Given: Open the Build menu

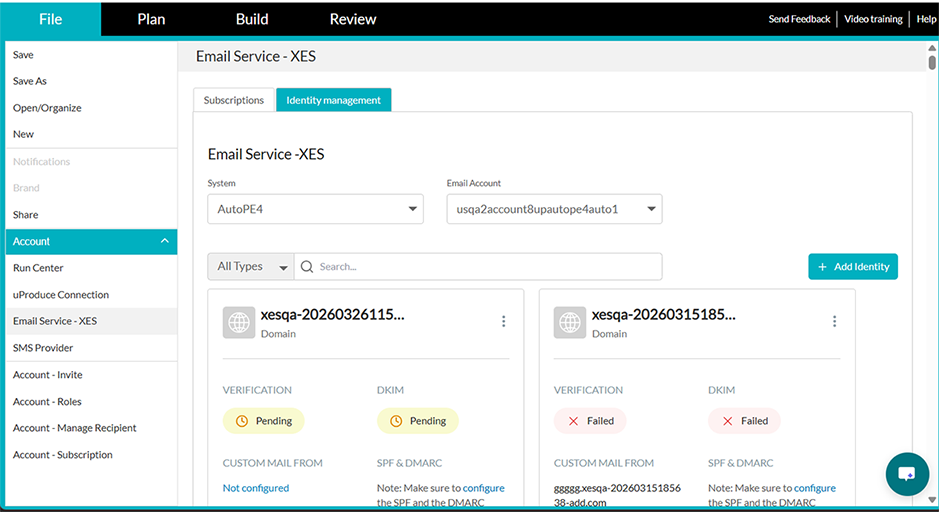Looking at the screenshot, I should click(252, 19).
